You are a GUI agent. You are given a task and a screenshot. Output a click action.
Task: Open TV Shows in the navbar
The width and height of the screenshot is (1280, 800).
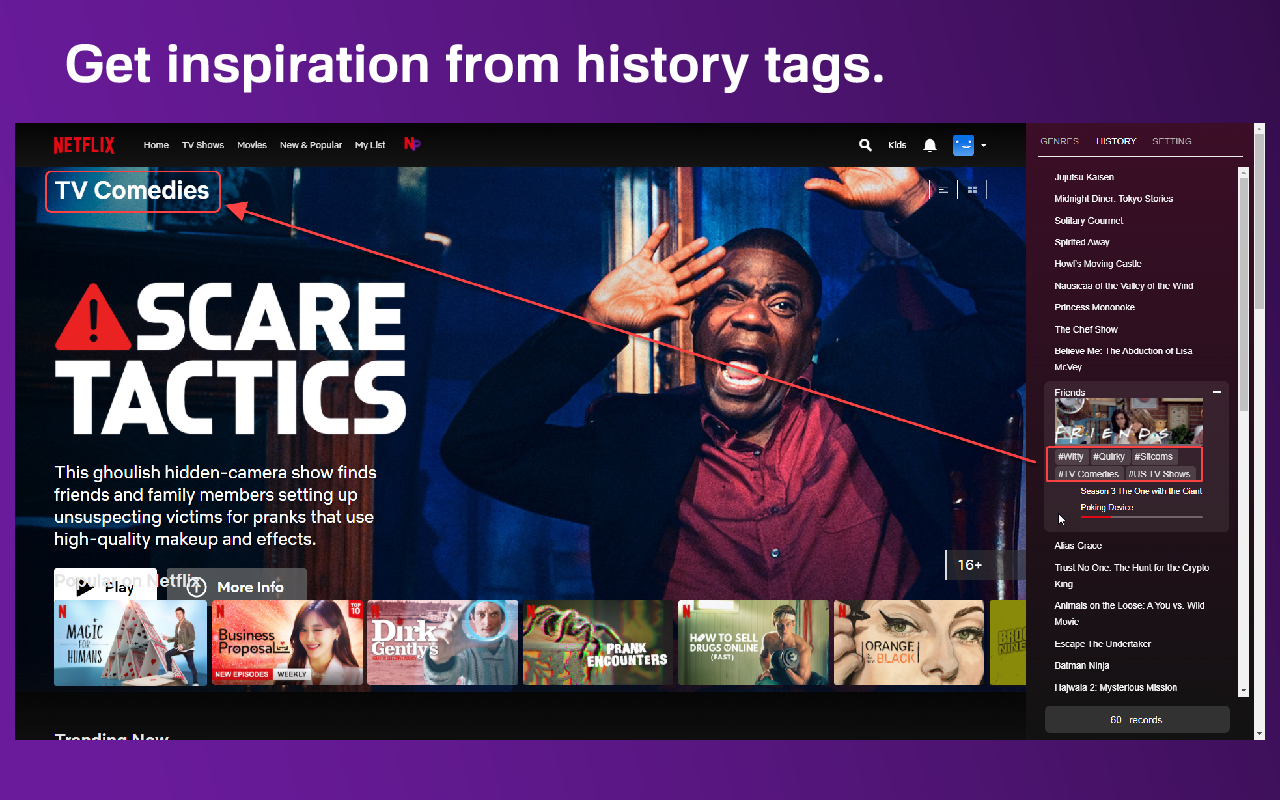[x=203, y=145]
